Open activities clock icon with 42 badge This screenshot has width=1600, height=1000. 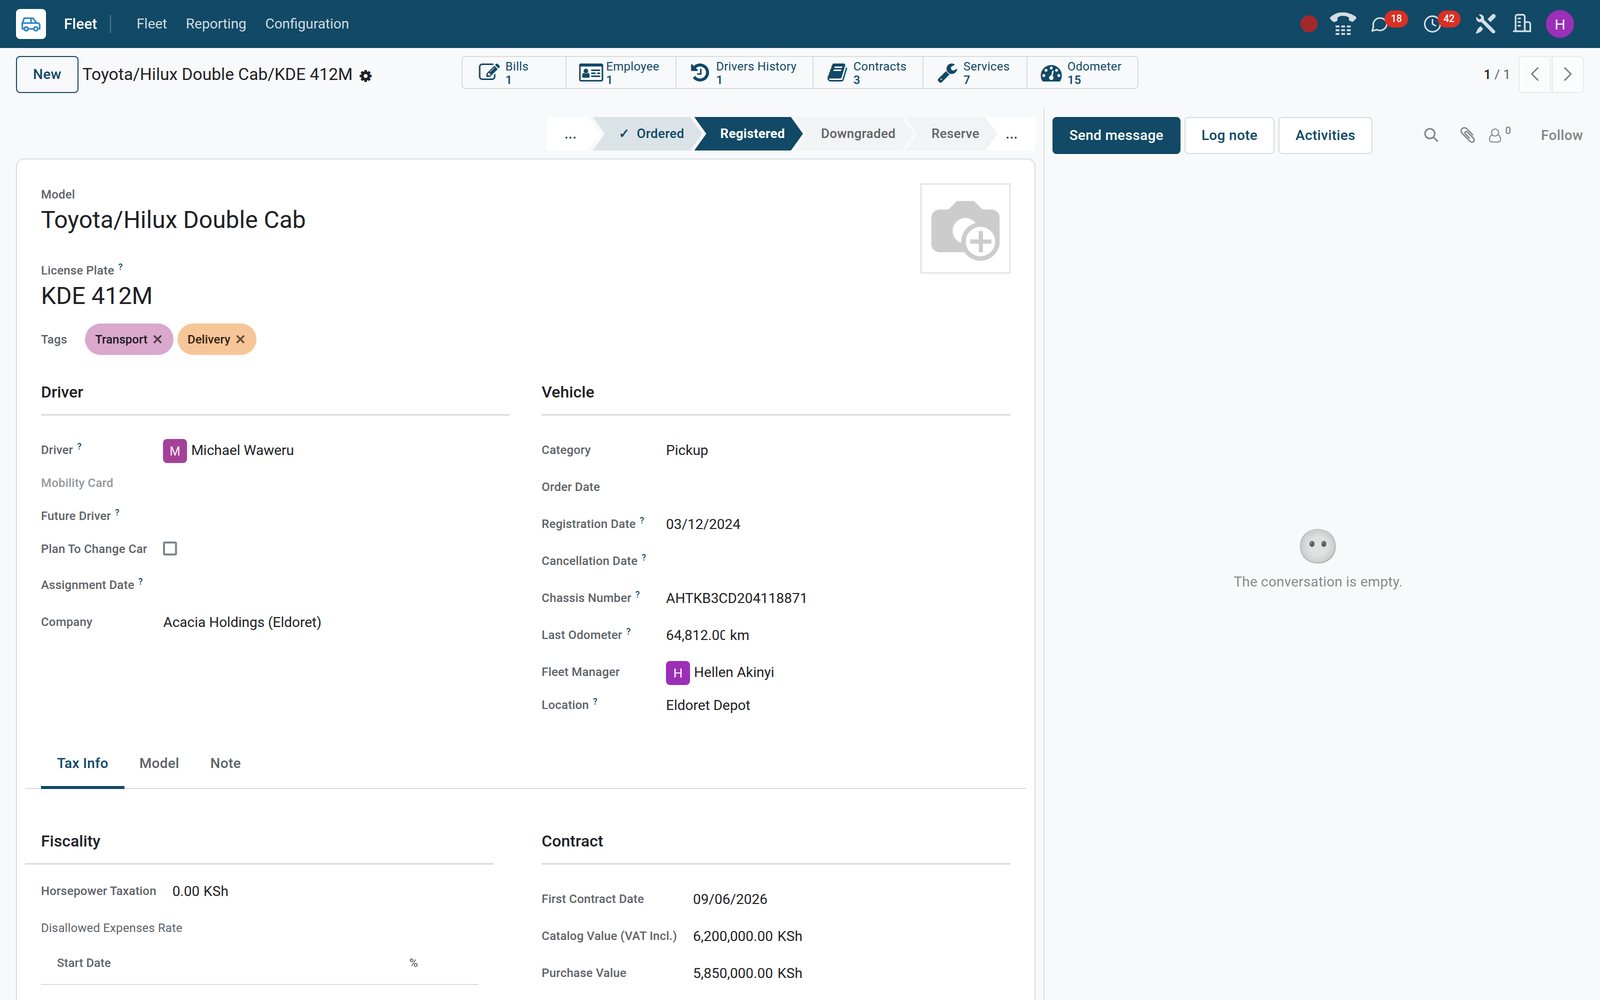(1432, 24)
